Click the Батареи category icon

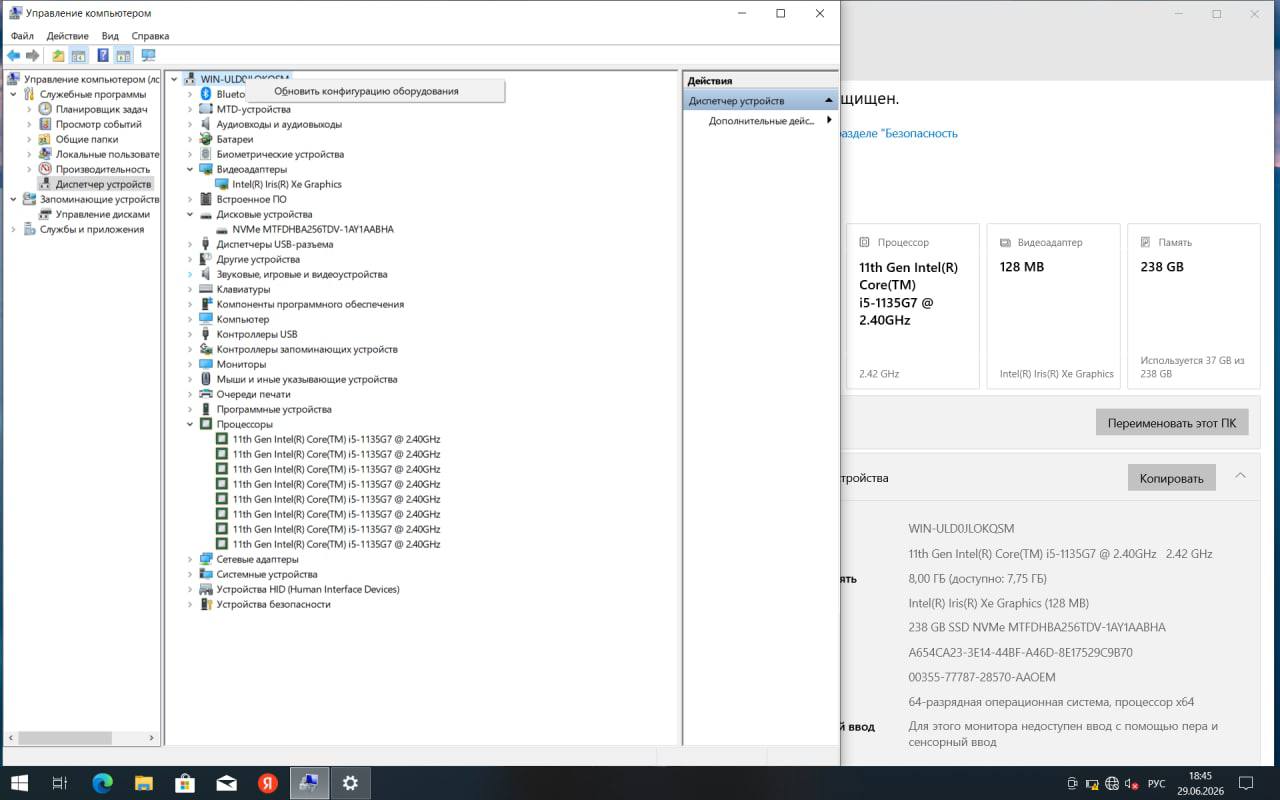pyautogui.click(x=206, y=139)
